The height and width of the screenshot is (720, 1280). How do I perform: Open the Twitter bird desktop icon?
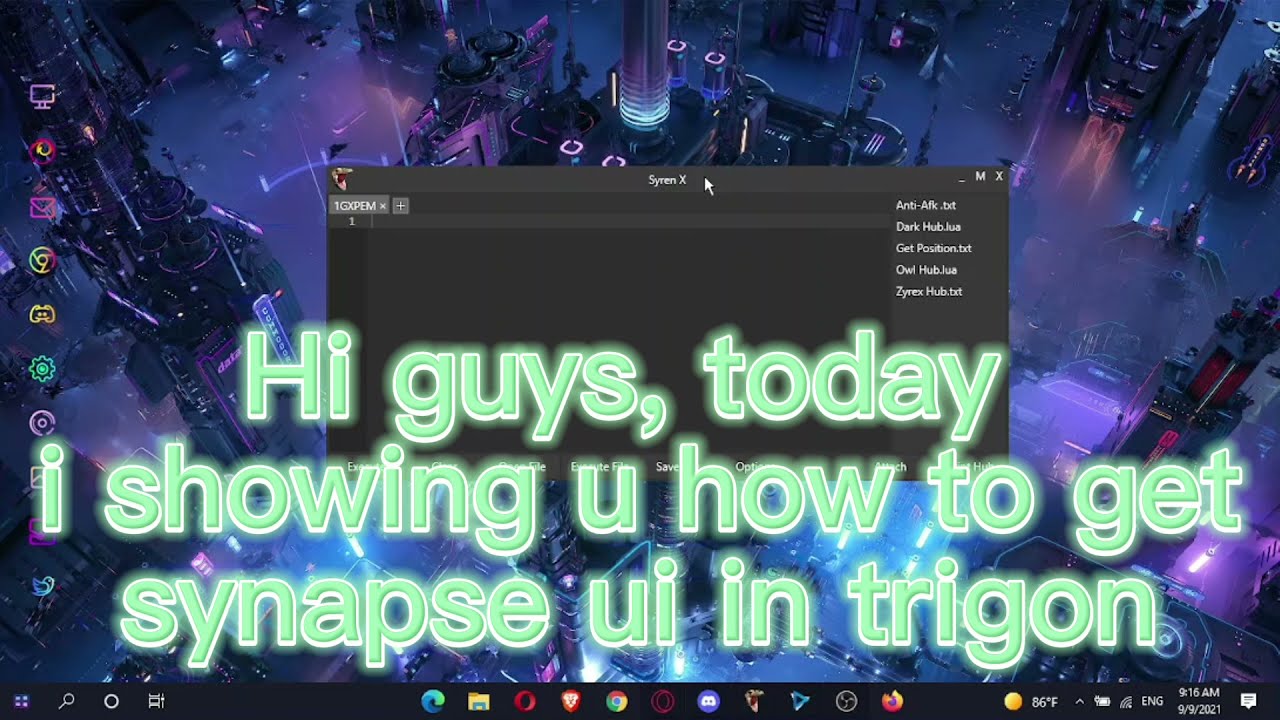42,586
